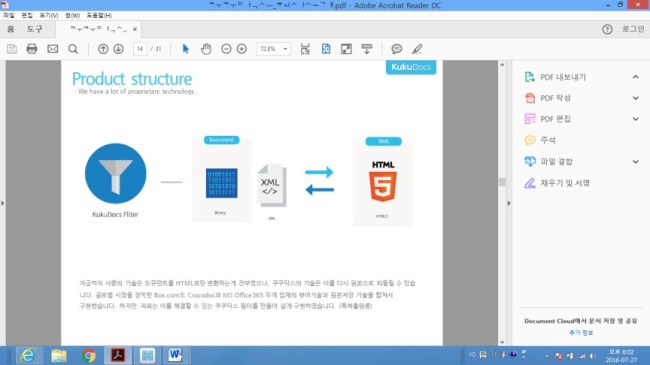The width and height of the screenshot is (650, 365).
Task: Switch to the 도구 tab
Action: [35, 29]
